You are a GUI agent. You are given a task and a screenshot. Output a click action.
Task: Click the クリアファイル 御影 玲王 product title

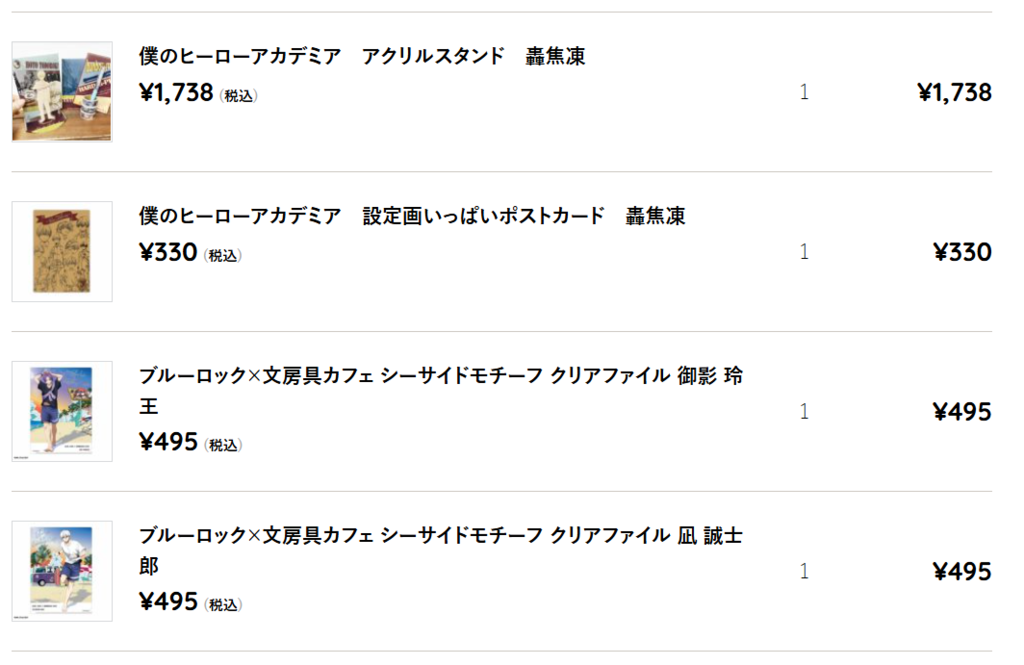441,391
